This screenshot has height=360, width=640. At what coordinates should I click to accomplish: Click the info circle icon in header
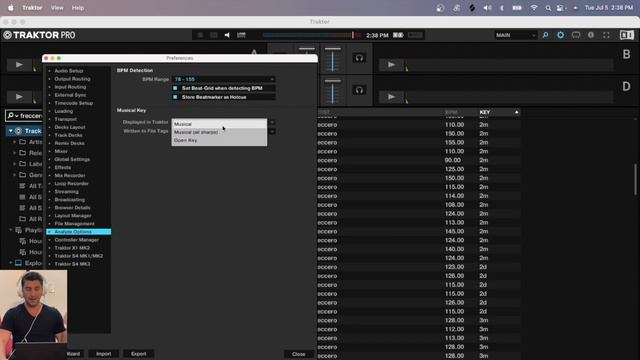pyautogui.click(x=591, y=35)
